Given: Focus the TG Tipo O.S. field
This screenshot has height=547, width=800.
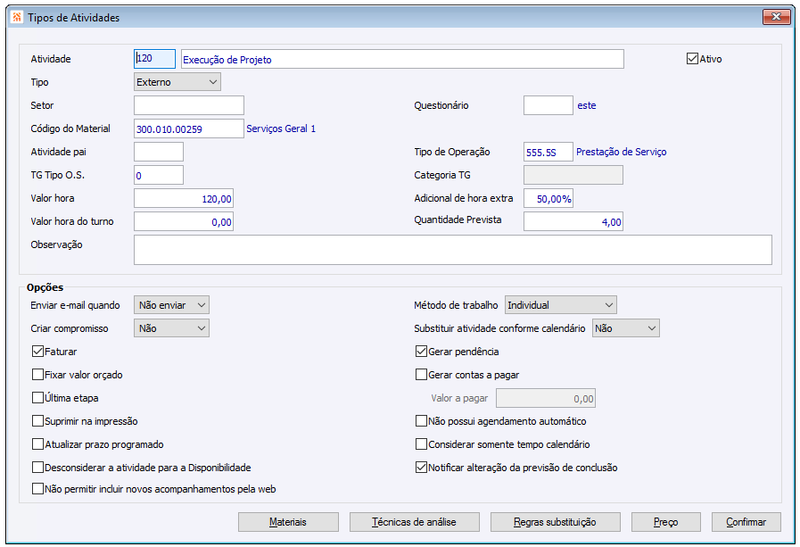Looking at the screenshot, I should coord(159,175).
